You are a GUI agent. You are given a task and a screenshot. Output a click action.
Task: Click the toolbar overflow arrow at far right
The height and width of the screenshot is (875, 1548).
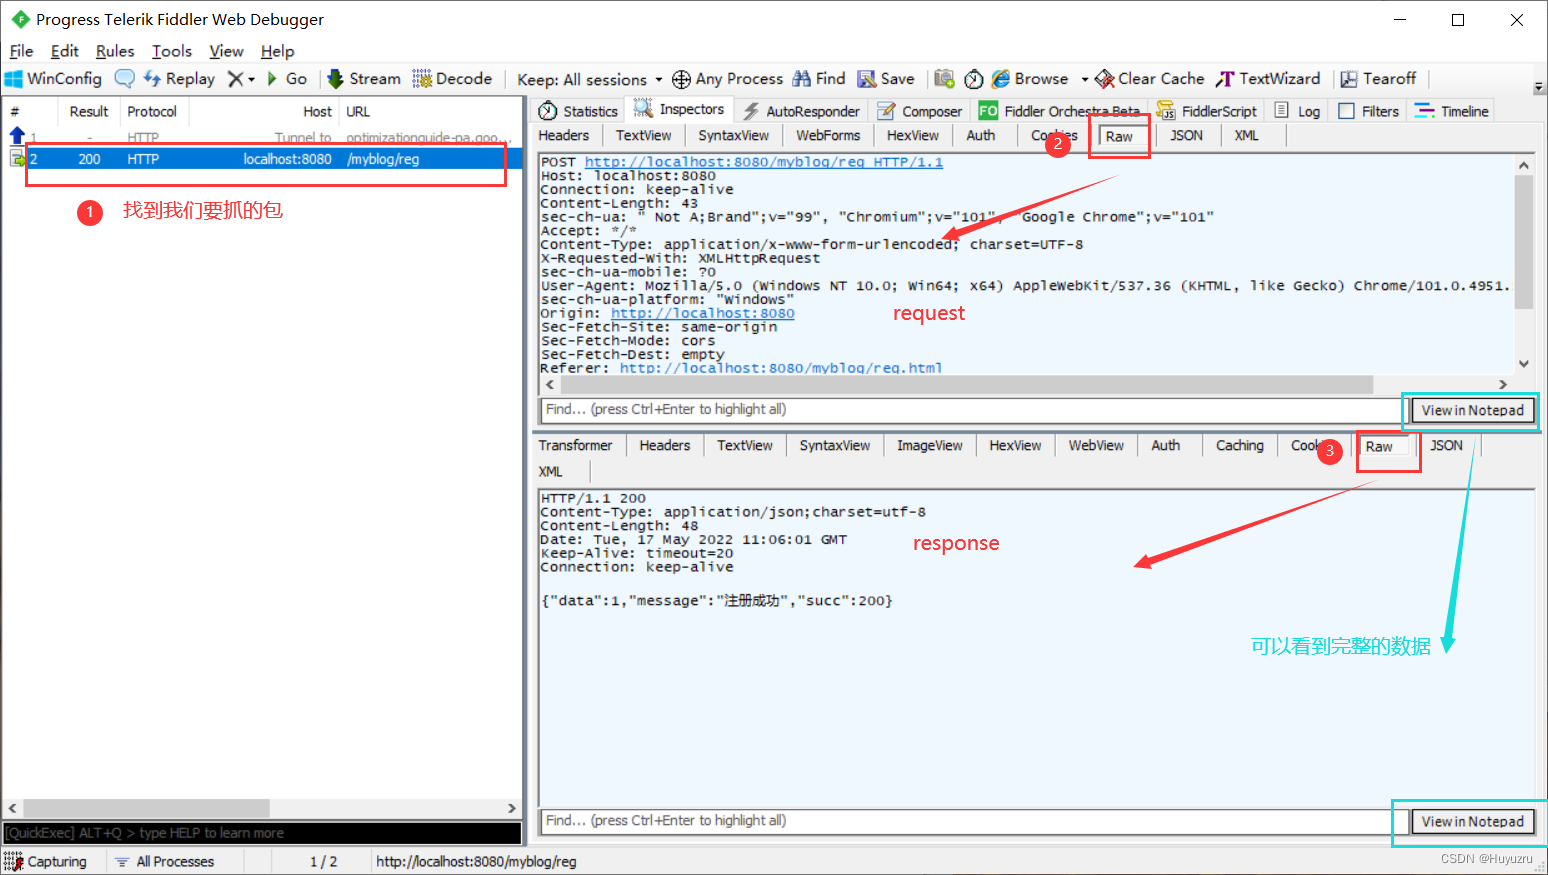click(1538, 85)
